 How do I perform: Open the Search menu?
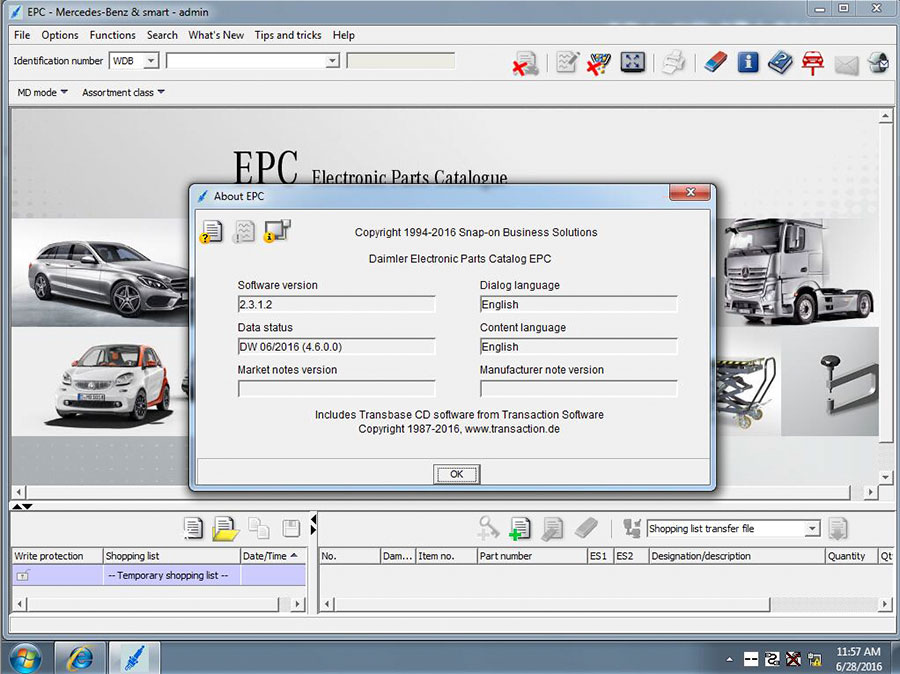point(162,35)
